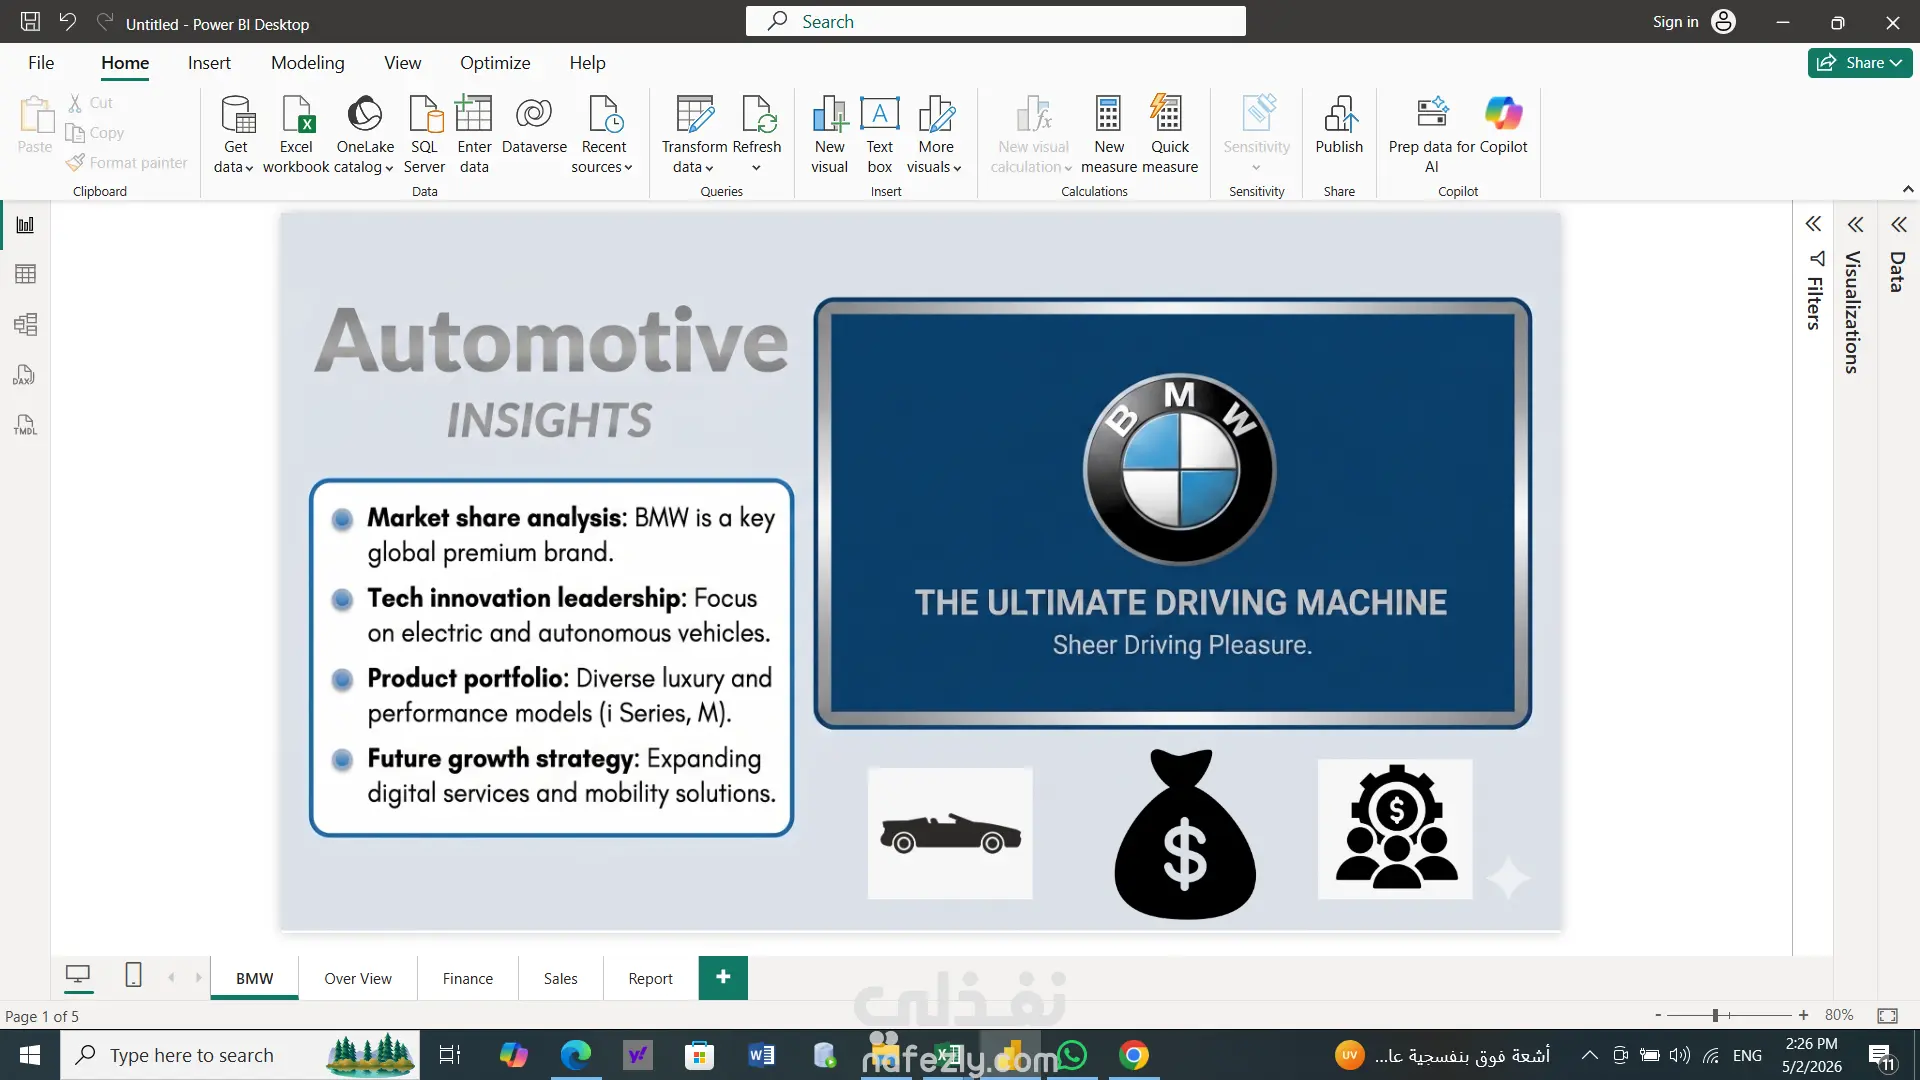The width and height of the screenshot is (1920, 1080).
Task: Undo the last action
Action: pyautogui.click(x=67, y=22)
